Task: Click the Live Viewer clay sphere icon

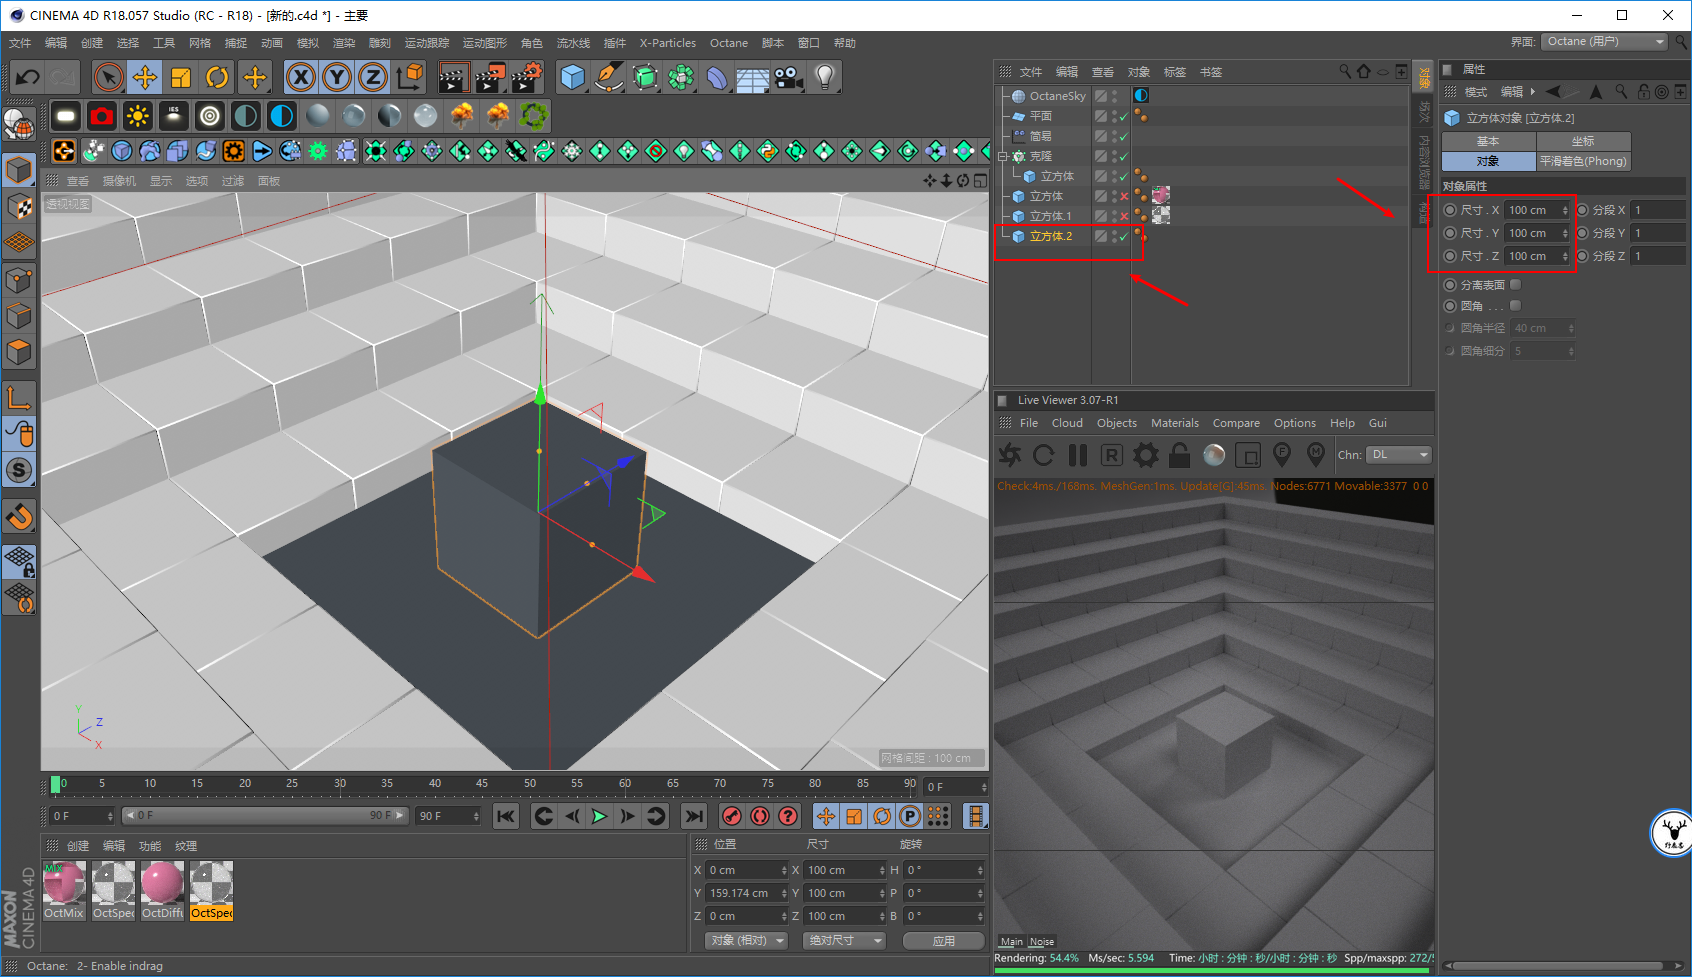Action: click(1214, 456)
